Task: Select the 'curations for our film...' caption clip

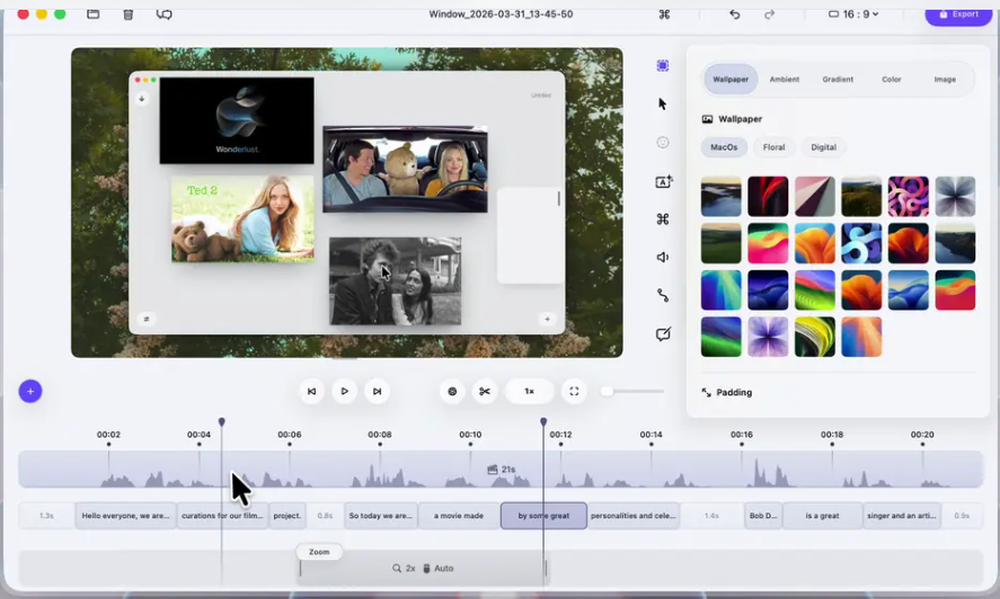Action: 223,515
